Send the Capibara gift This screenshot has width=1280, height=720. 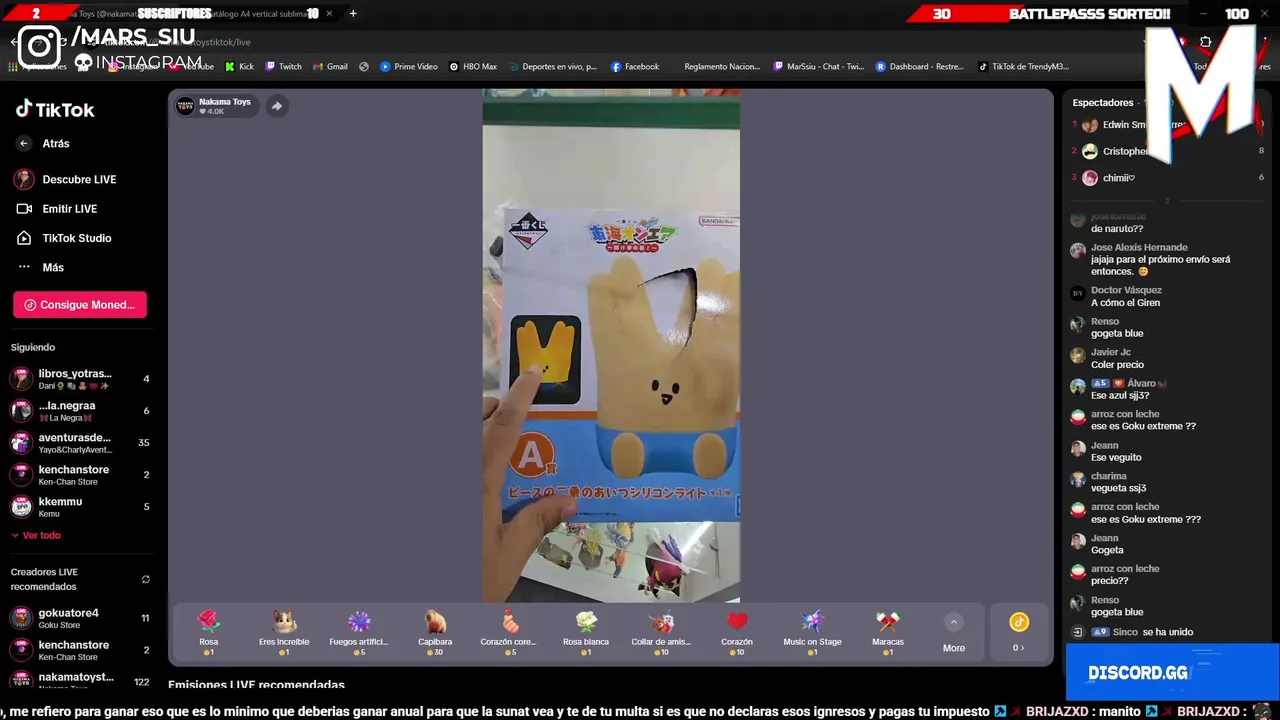point(435,633)
